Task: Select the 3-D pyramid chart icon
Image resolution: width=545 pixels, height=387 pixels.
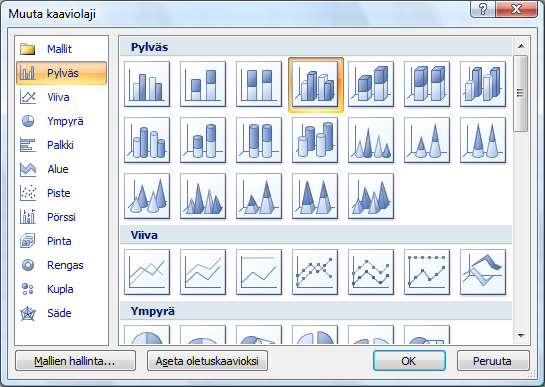Action: [x=371, y=196]
